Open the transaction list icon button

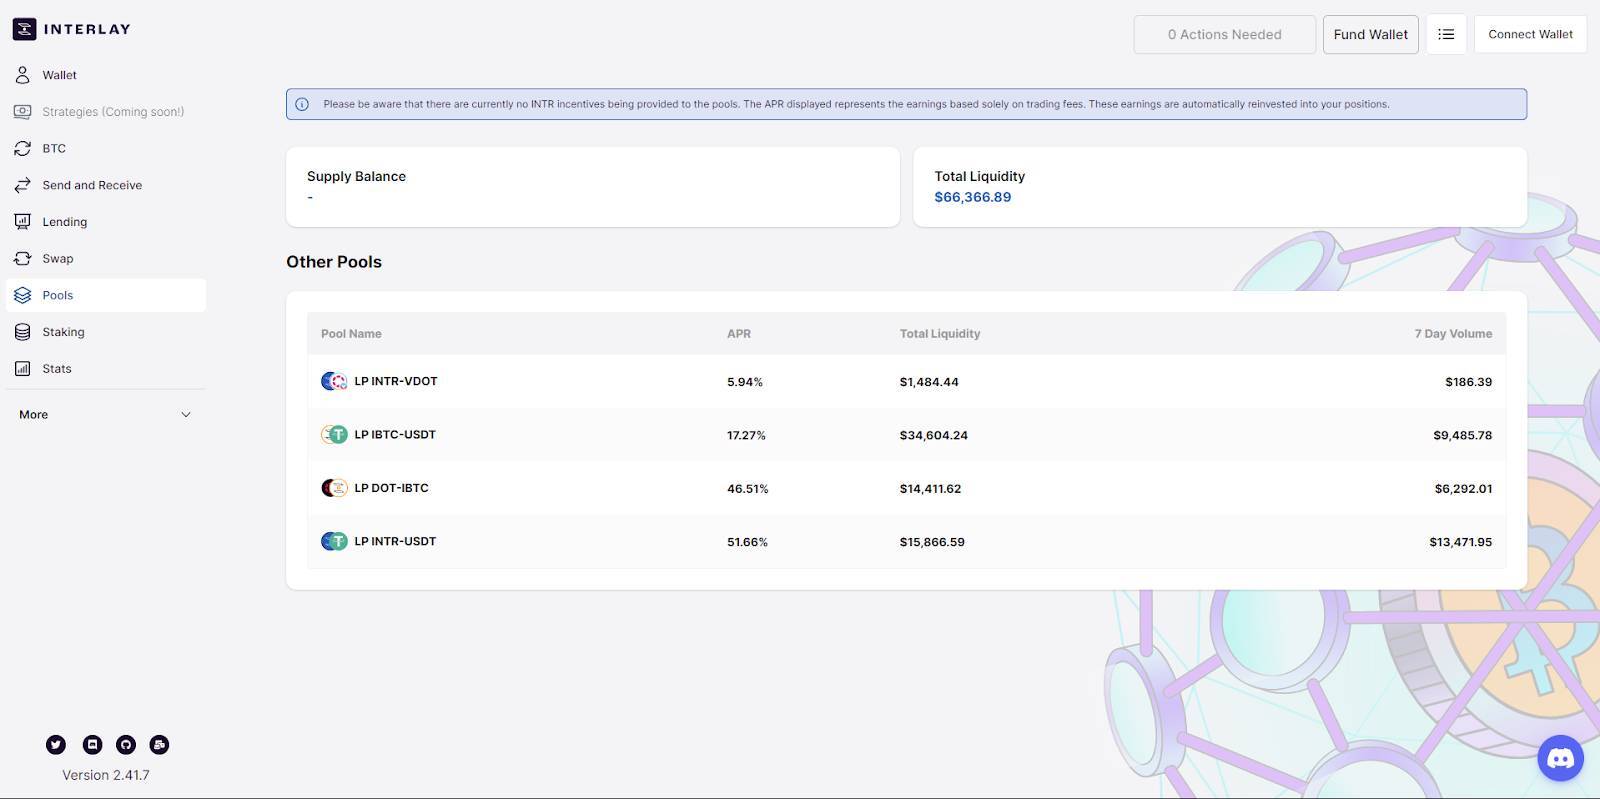point(1446,34)
